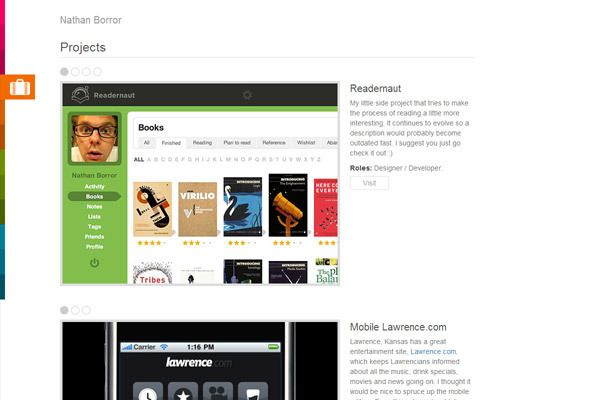Image resolution: width=600 pixels, height=400 pixels.
Task: Click the green battery icon in iPhone status bar
Action: pyautogui.click(x=274, y=347)
